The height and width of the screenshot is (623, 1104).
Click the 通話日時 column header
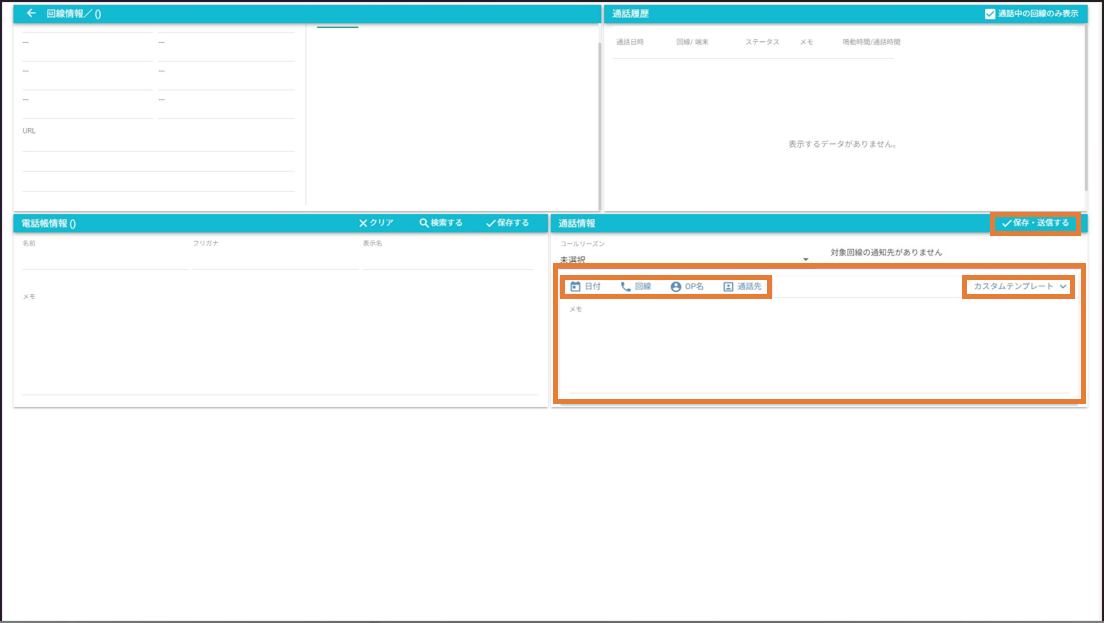coord(630,42)
